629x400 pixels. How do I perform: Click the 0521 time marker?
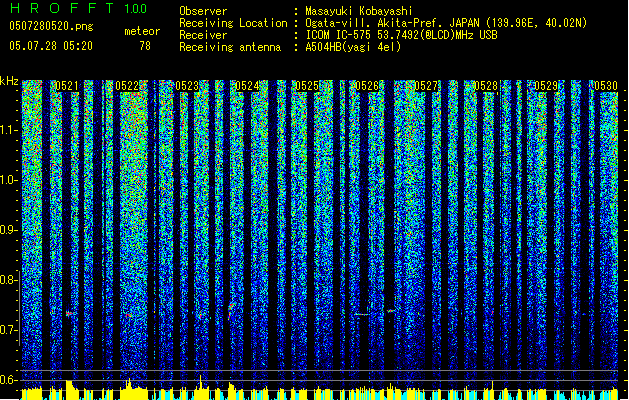click(67, 86)
